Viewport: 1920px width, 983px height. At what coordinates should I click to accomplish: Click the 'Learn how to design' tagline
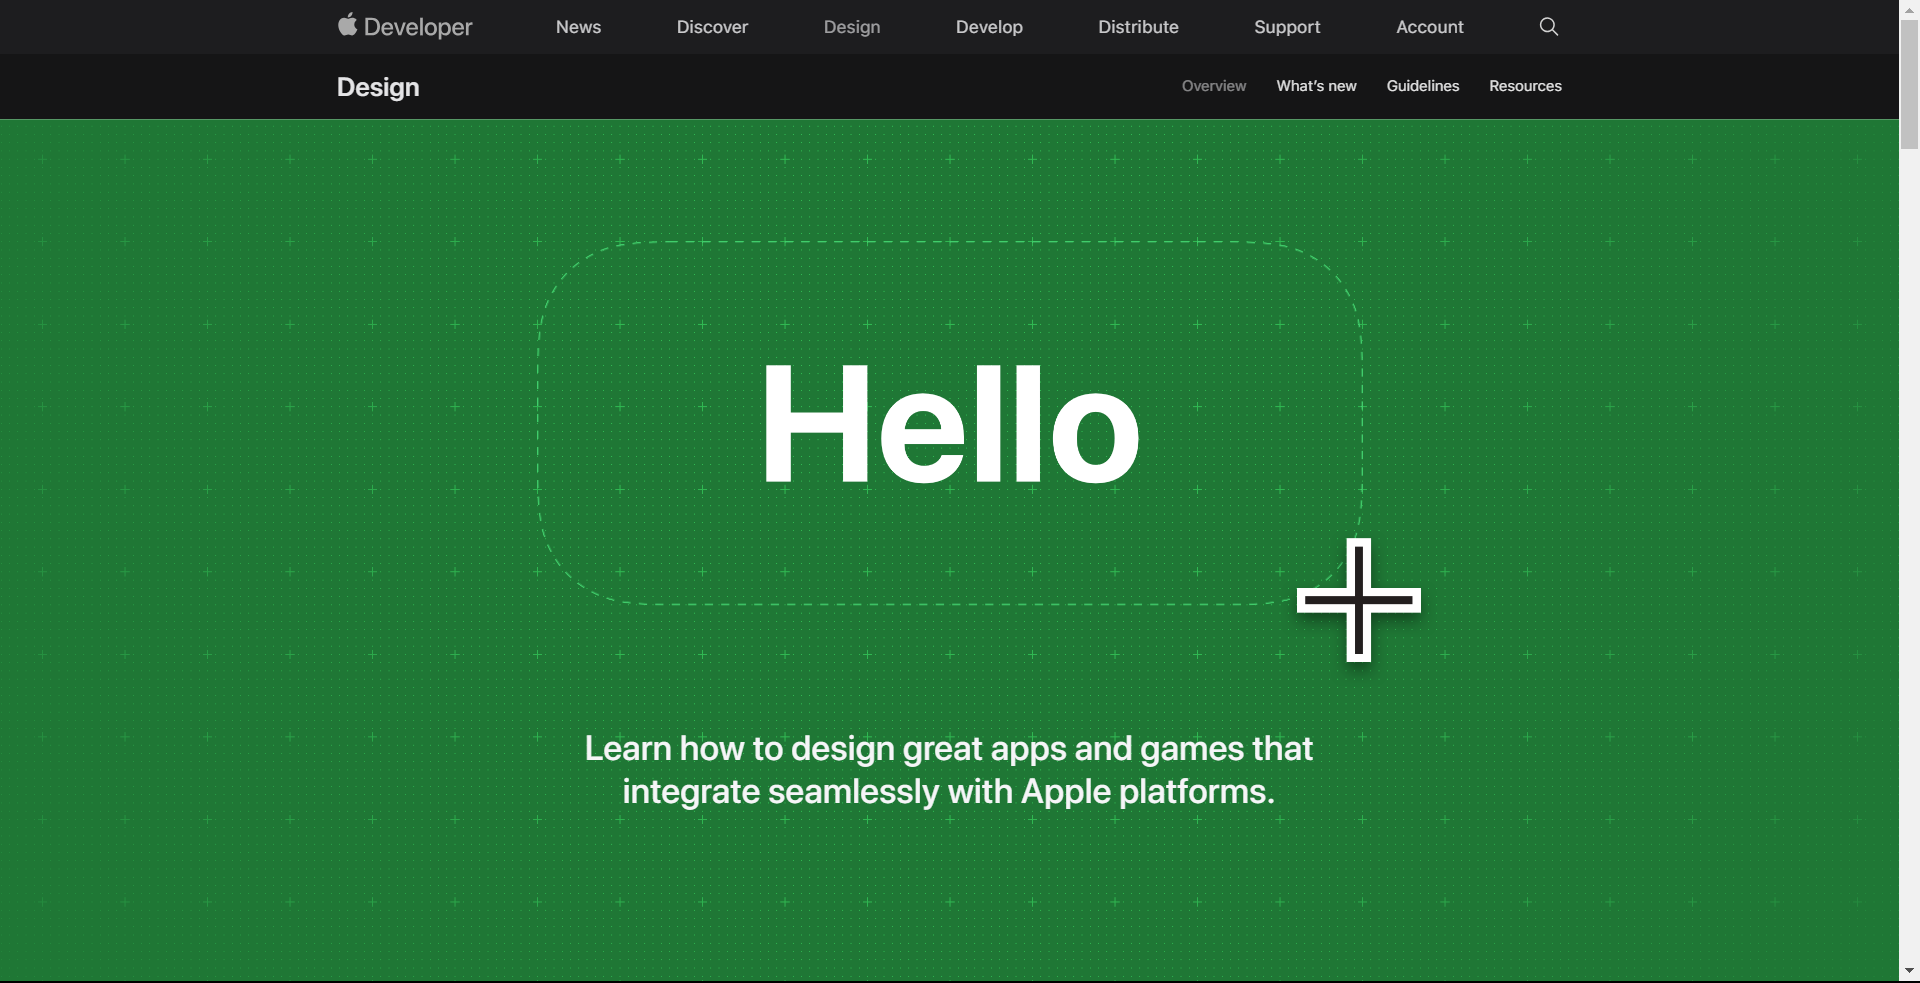click(948, 769)
